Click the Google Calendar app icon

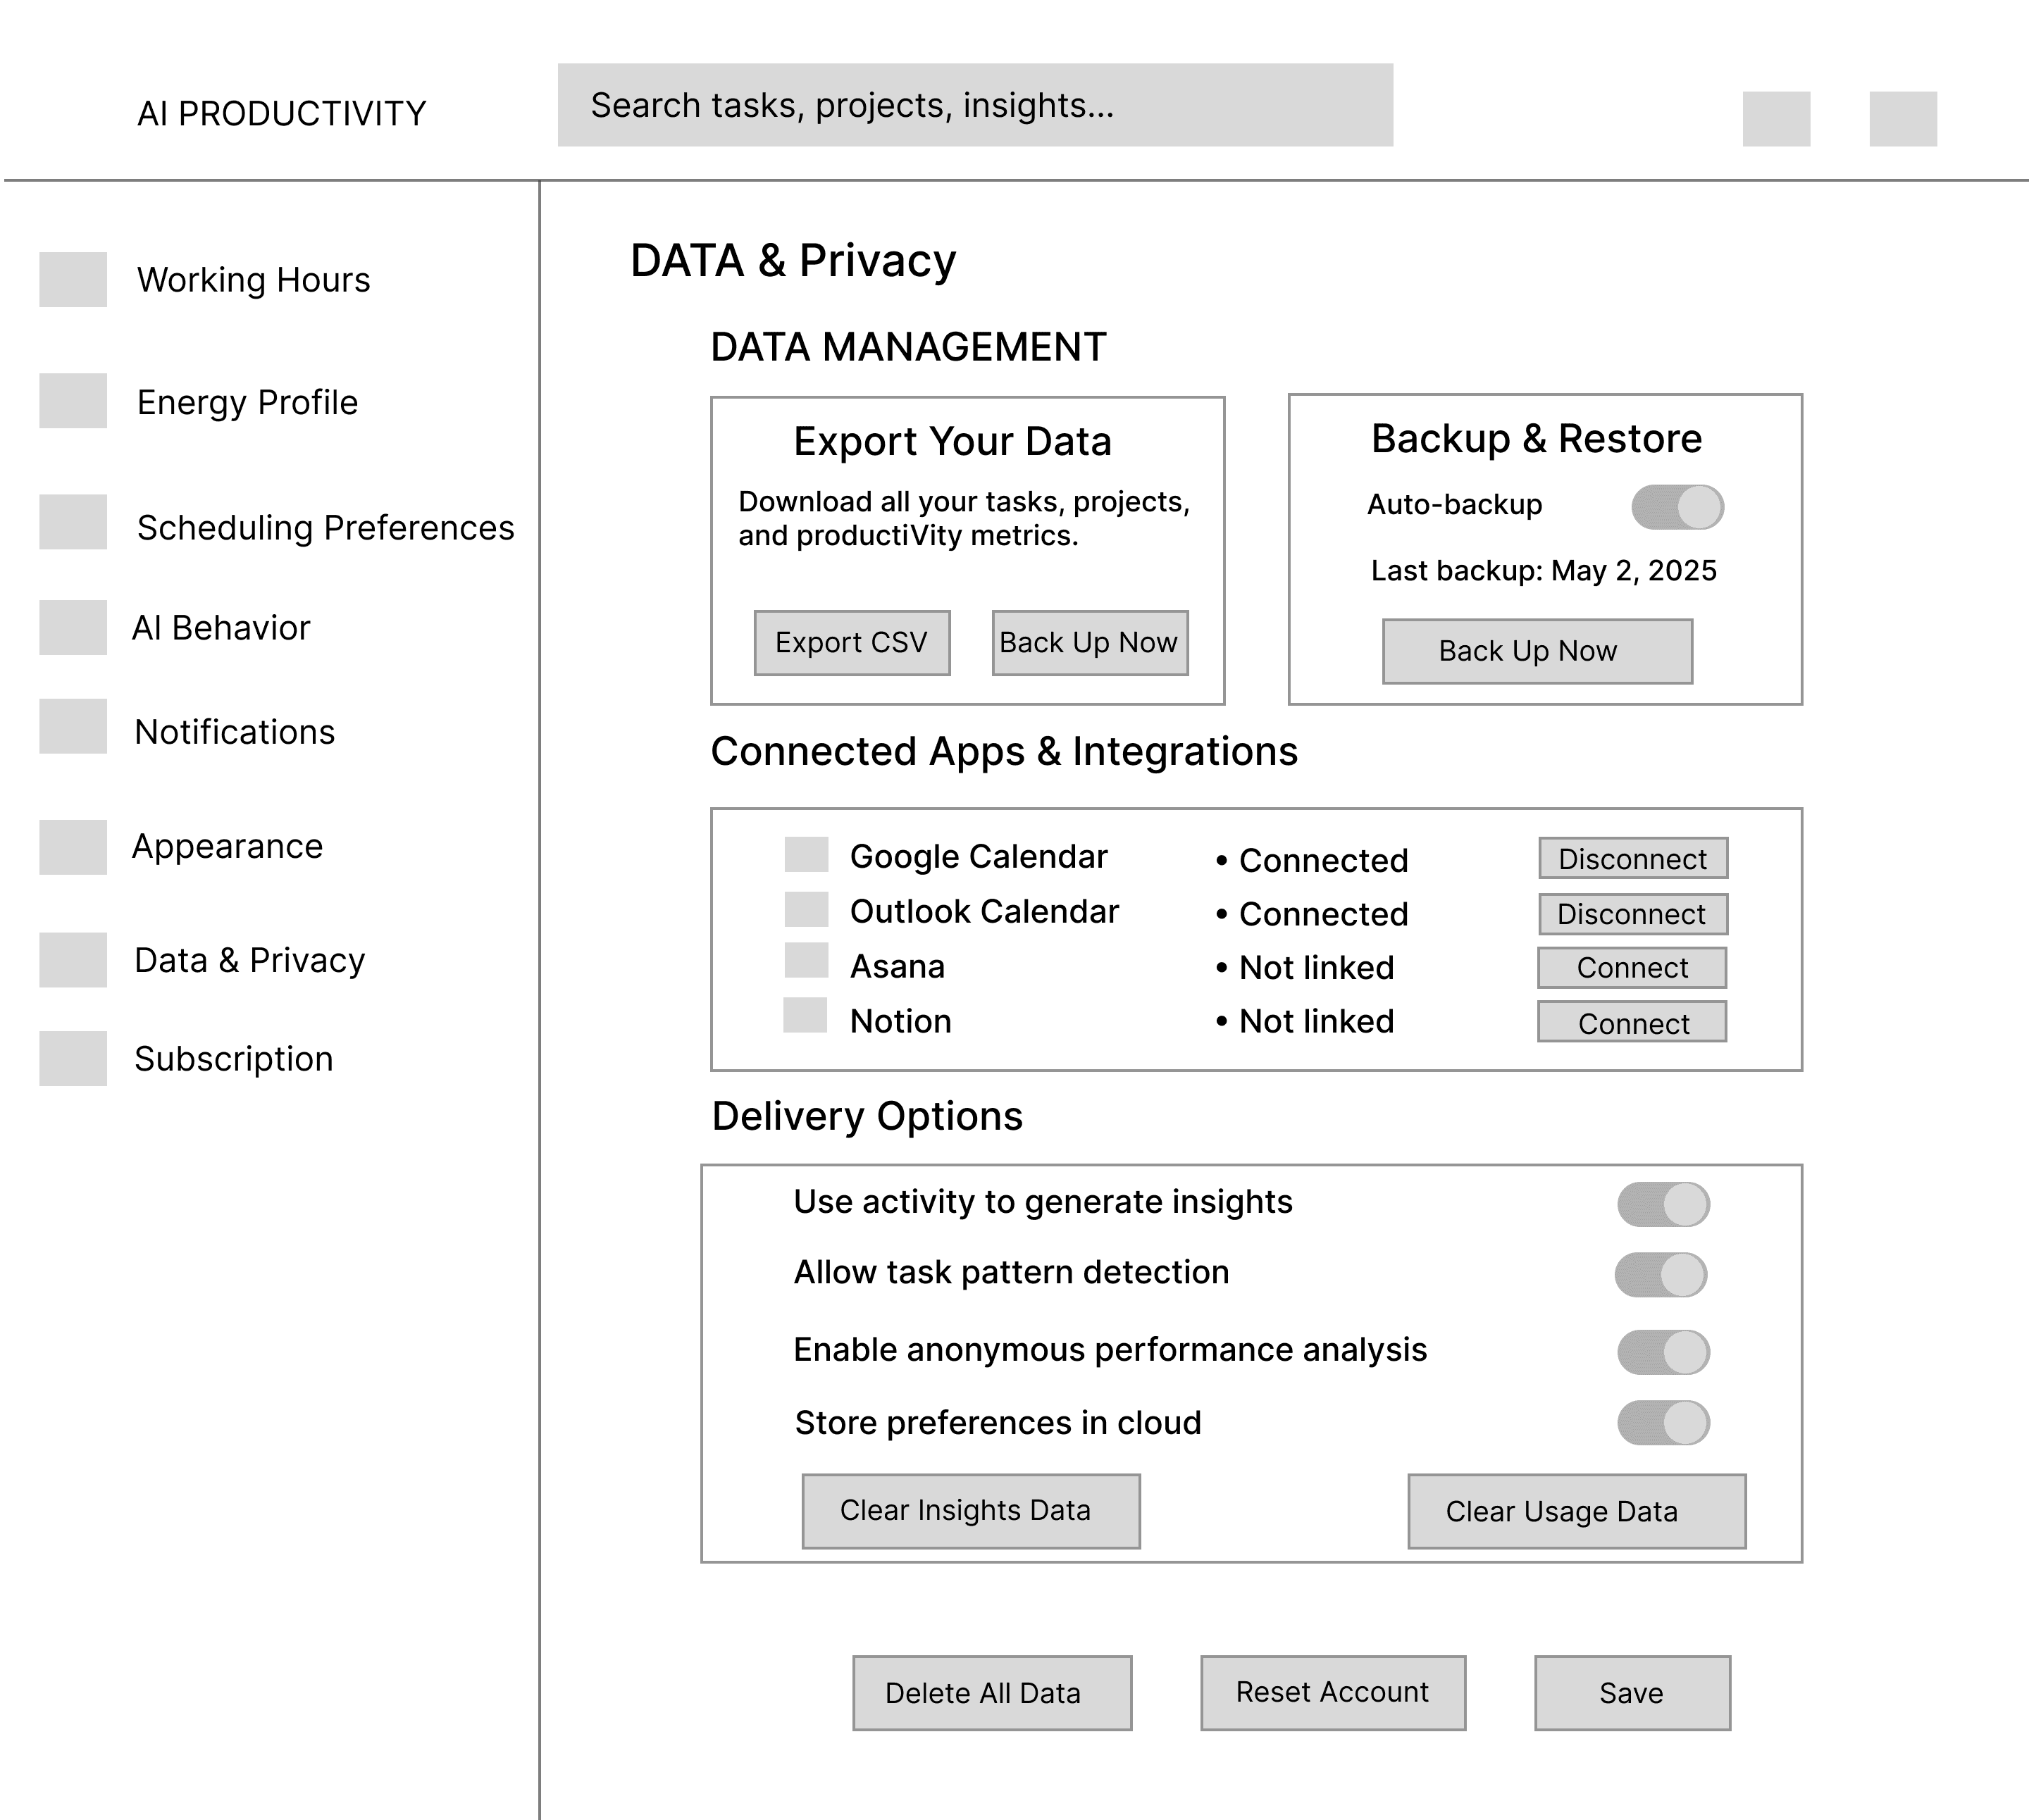(806, 855)
